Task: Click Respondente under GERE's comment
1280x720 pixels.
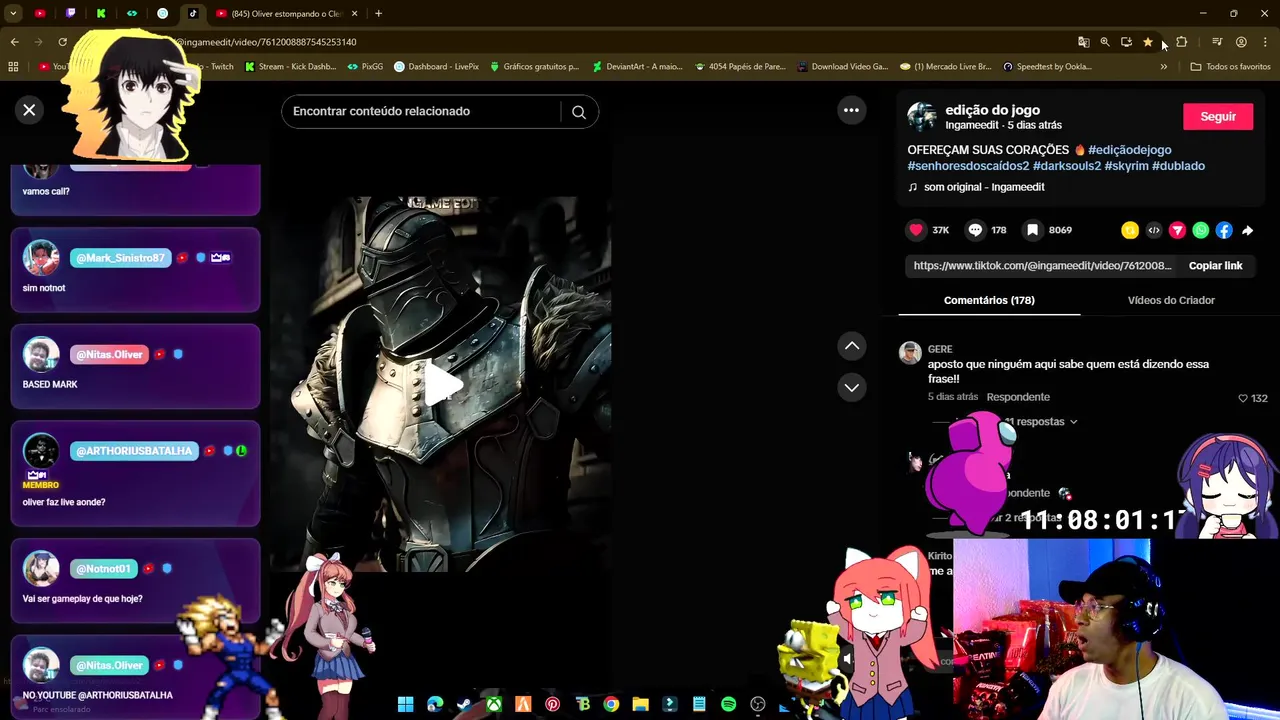Action: 1018,397
